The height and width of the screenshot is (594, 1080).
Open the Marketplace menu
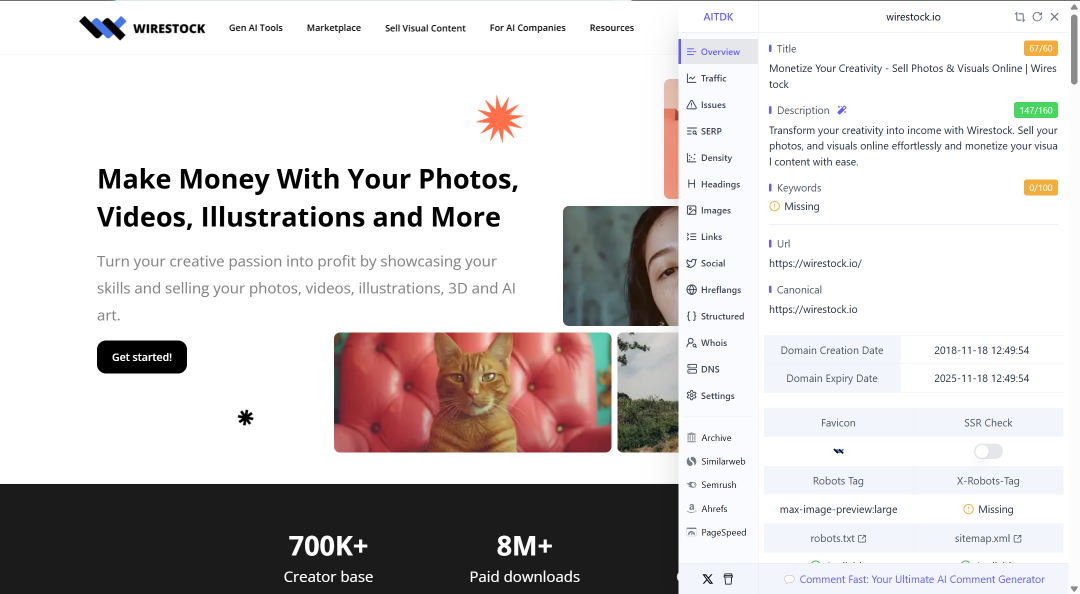(333, 28)
